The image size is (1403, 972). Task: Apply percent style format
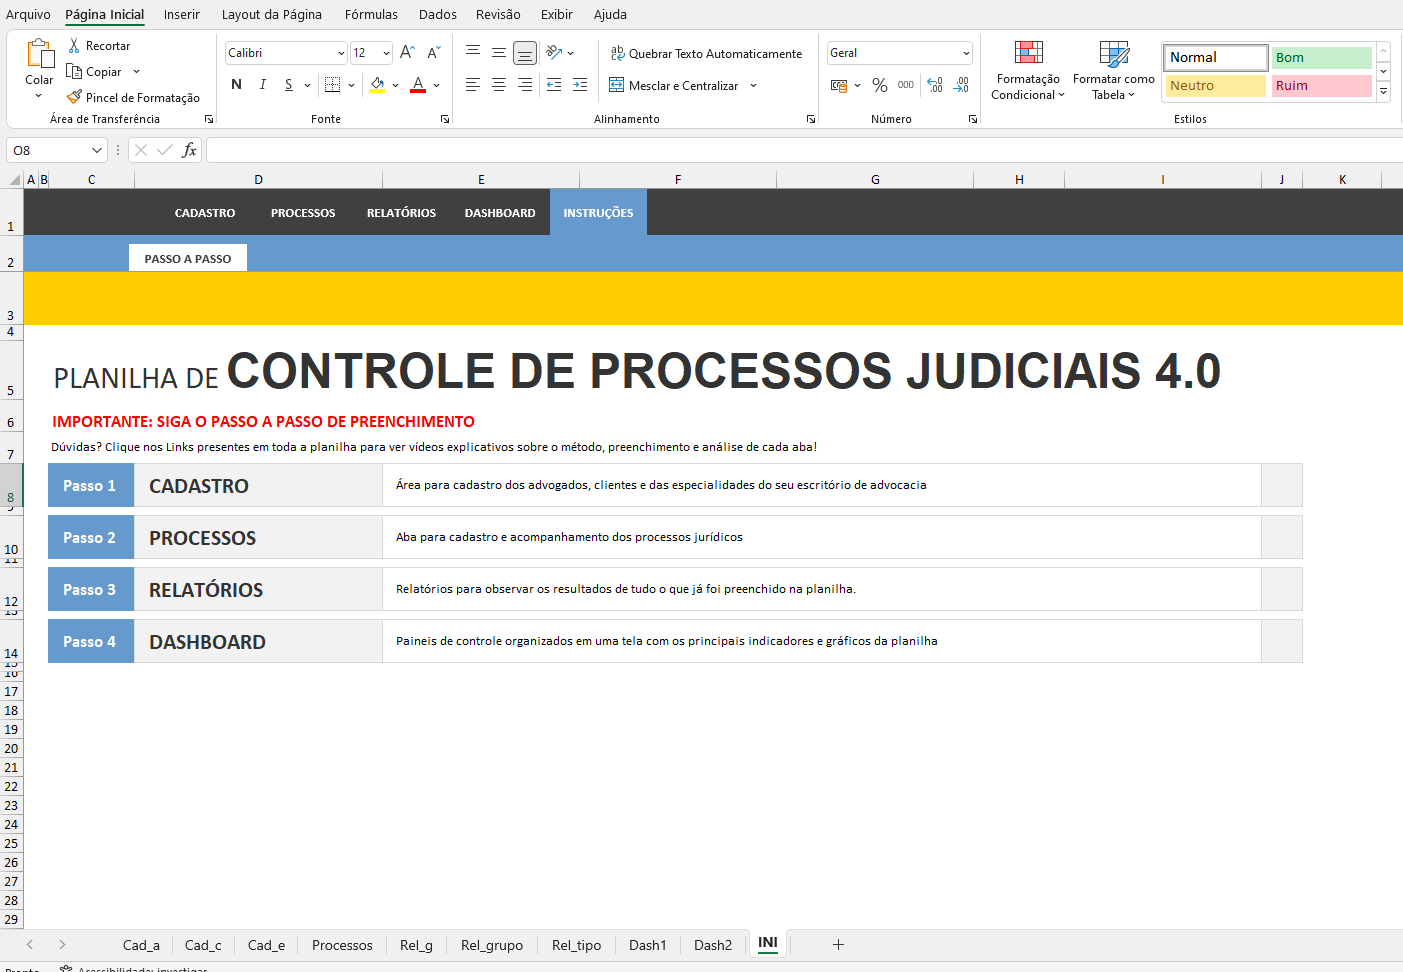[x=880, y=86]
